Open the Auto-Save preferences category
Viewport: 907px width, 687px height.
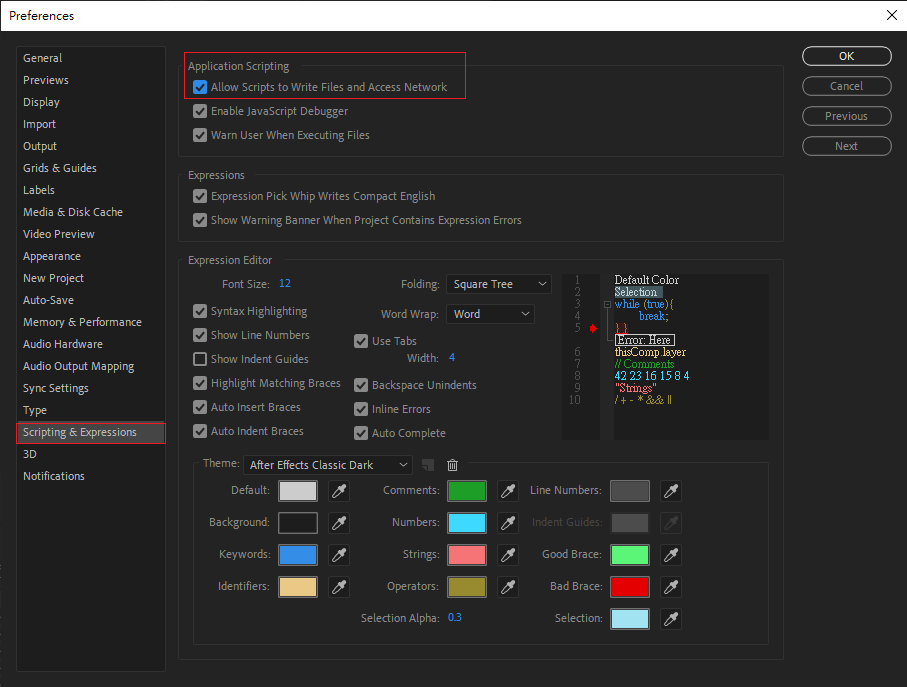click(48, 300)
